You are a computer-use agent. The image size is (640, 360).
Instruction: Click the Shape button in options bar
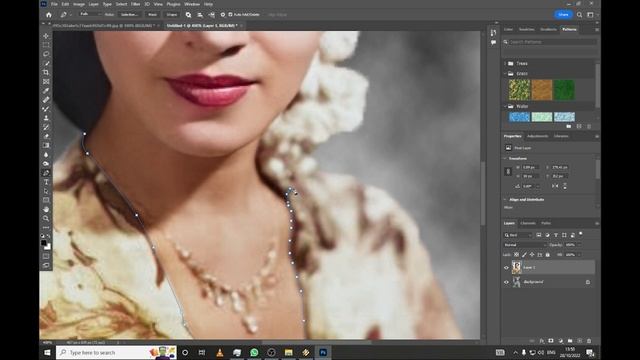tap(172, 15)
